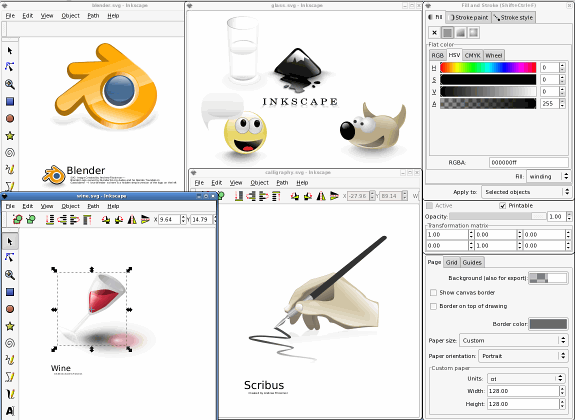575x420 pixels.
Task: Select the Text tool in wine window
Action: [10, 411]
